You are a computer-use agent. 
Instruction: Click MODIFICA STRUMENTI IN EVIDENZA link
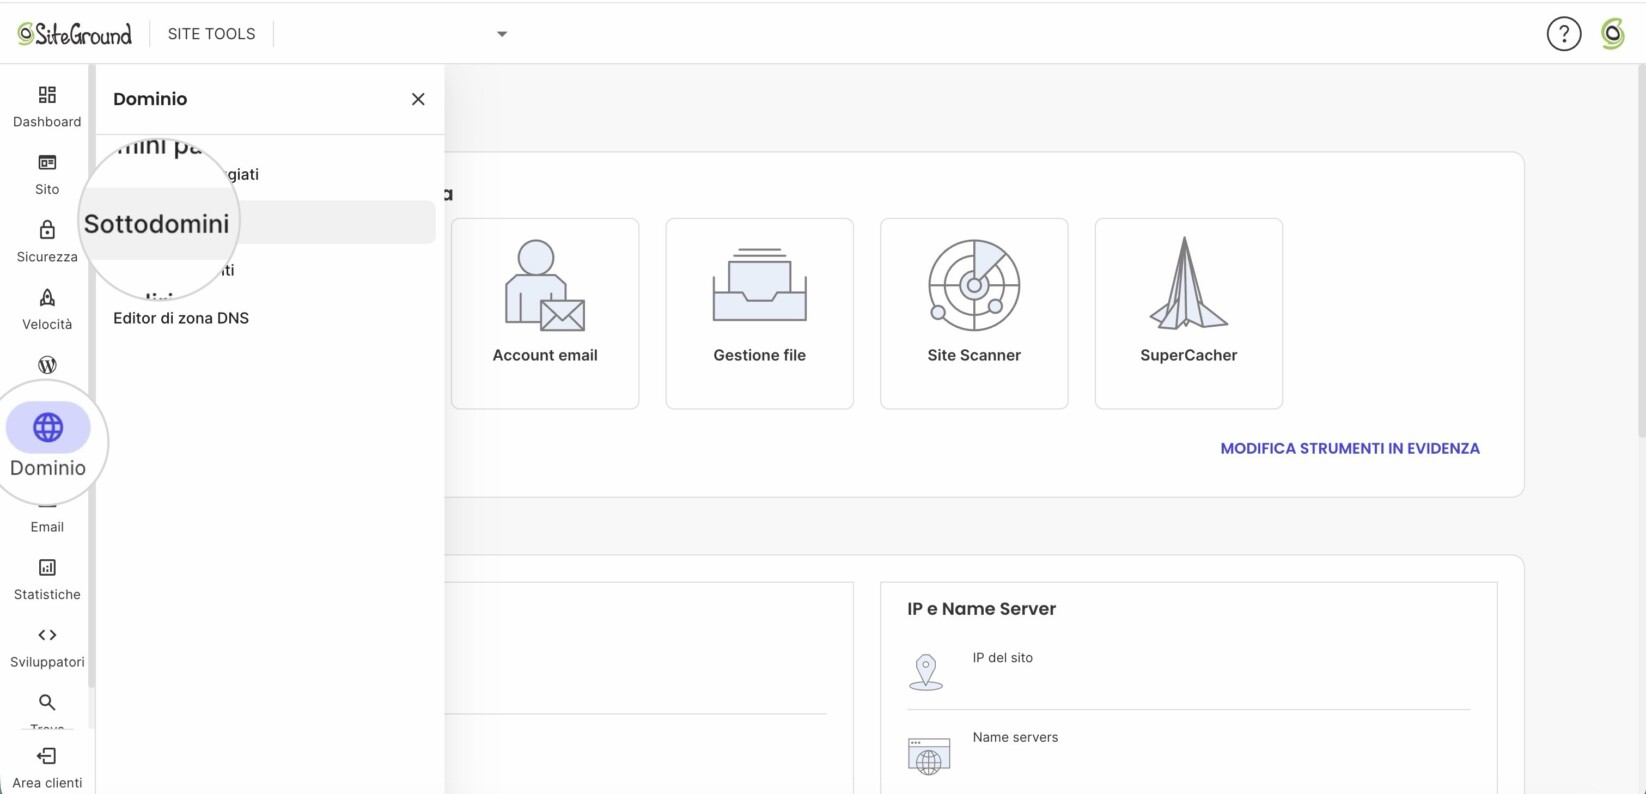coord(1350,448)
